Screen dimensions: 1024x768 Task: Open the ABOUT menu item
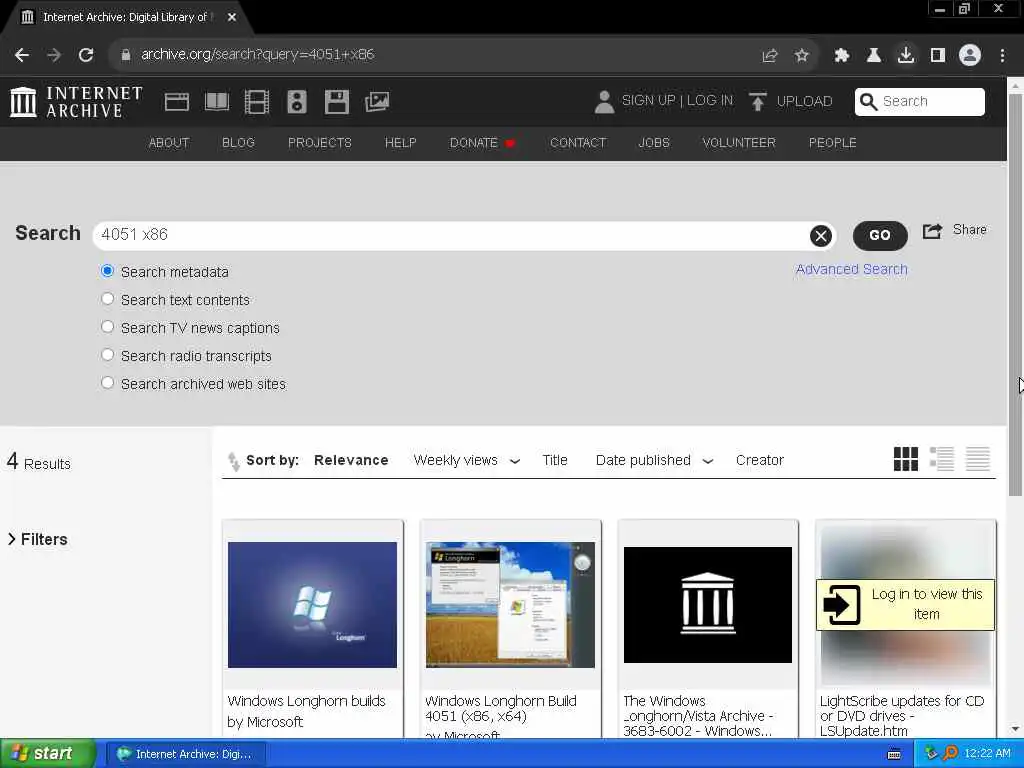click(168, 142)
